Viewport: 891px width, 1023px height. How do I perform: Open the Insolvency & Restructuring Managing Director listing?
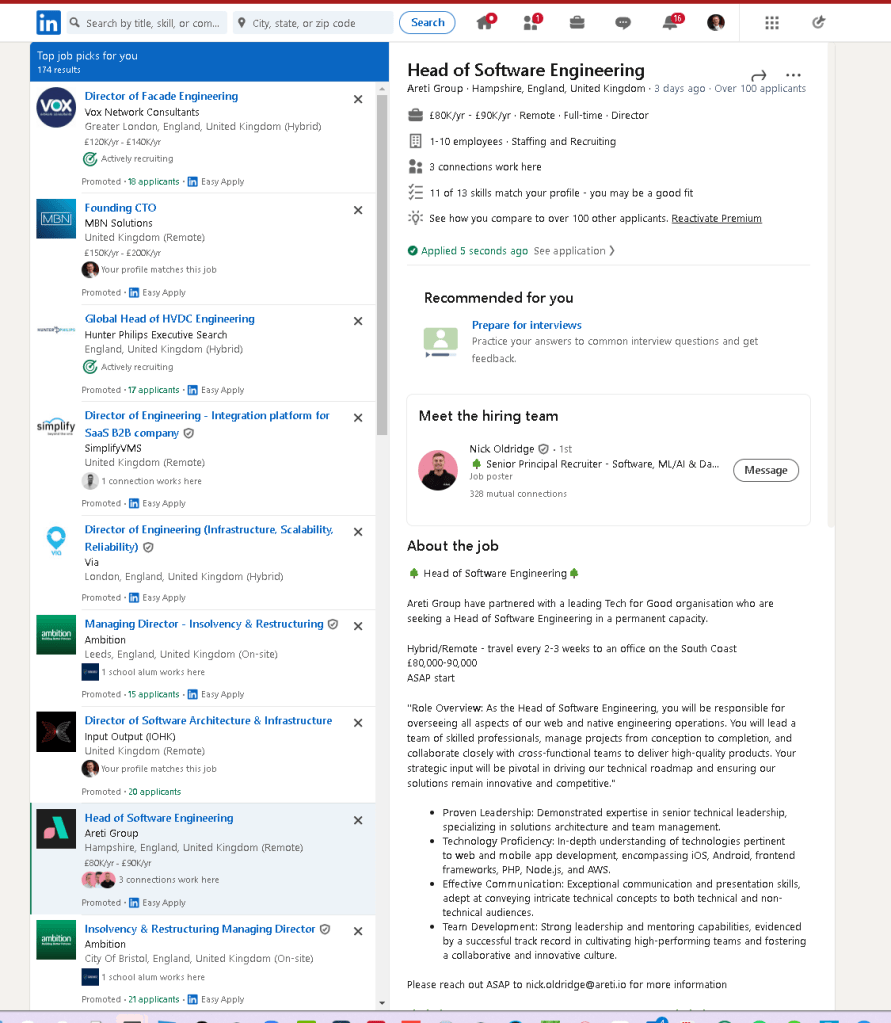point(200,928)
